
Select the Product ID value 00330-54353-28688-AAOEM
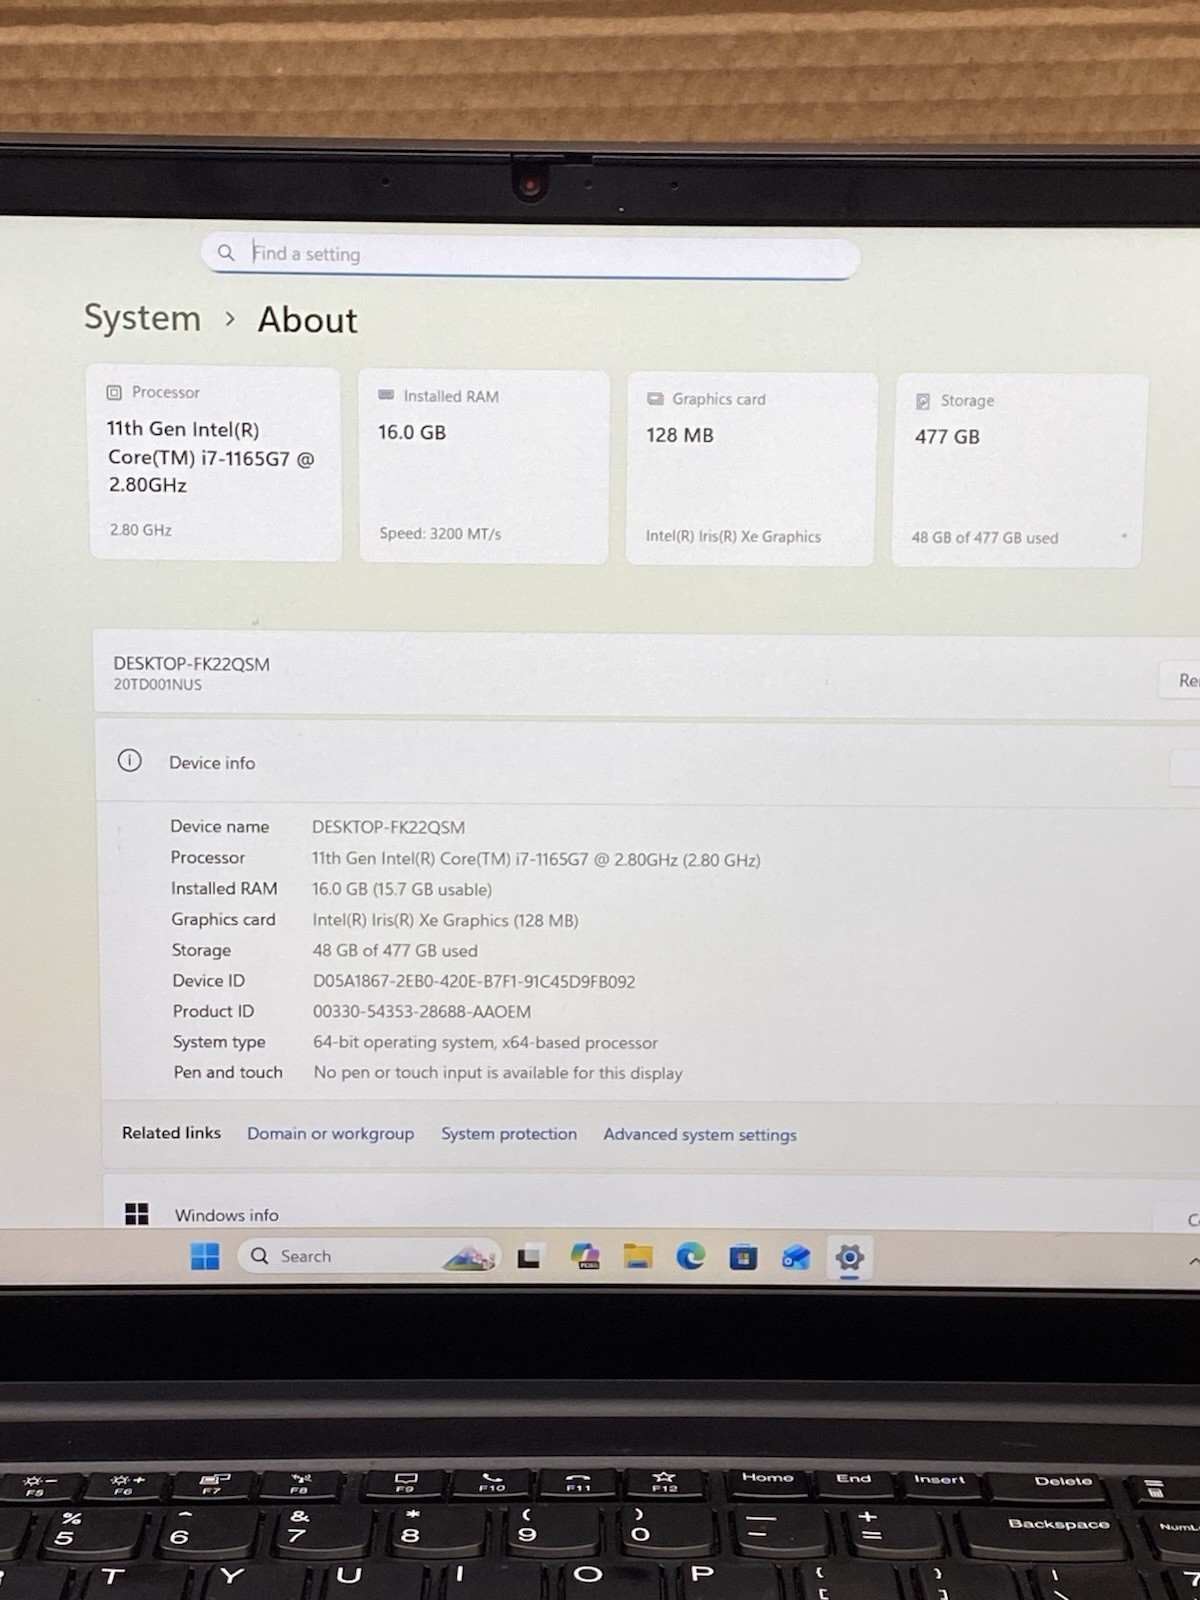click(x=422, y=1011)
